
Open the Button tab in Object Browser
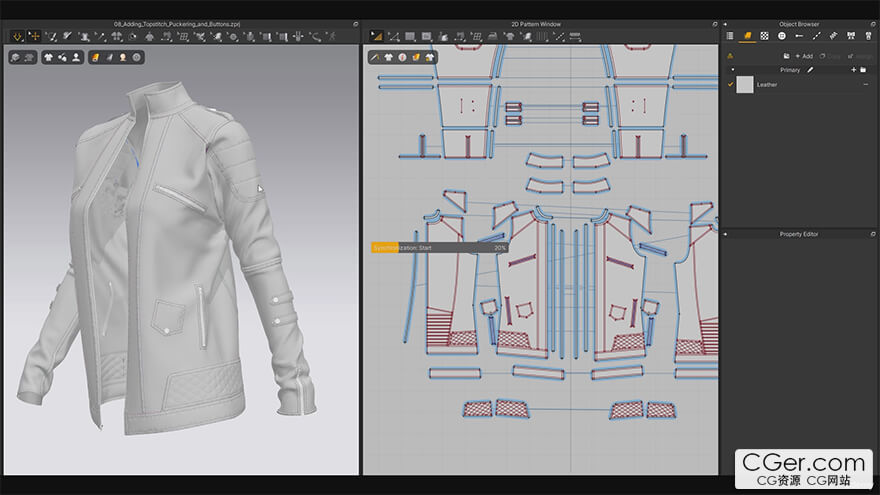click(x=782, y=35)
